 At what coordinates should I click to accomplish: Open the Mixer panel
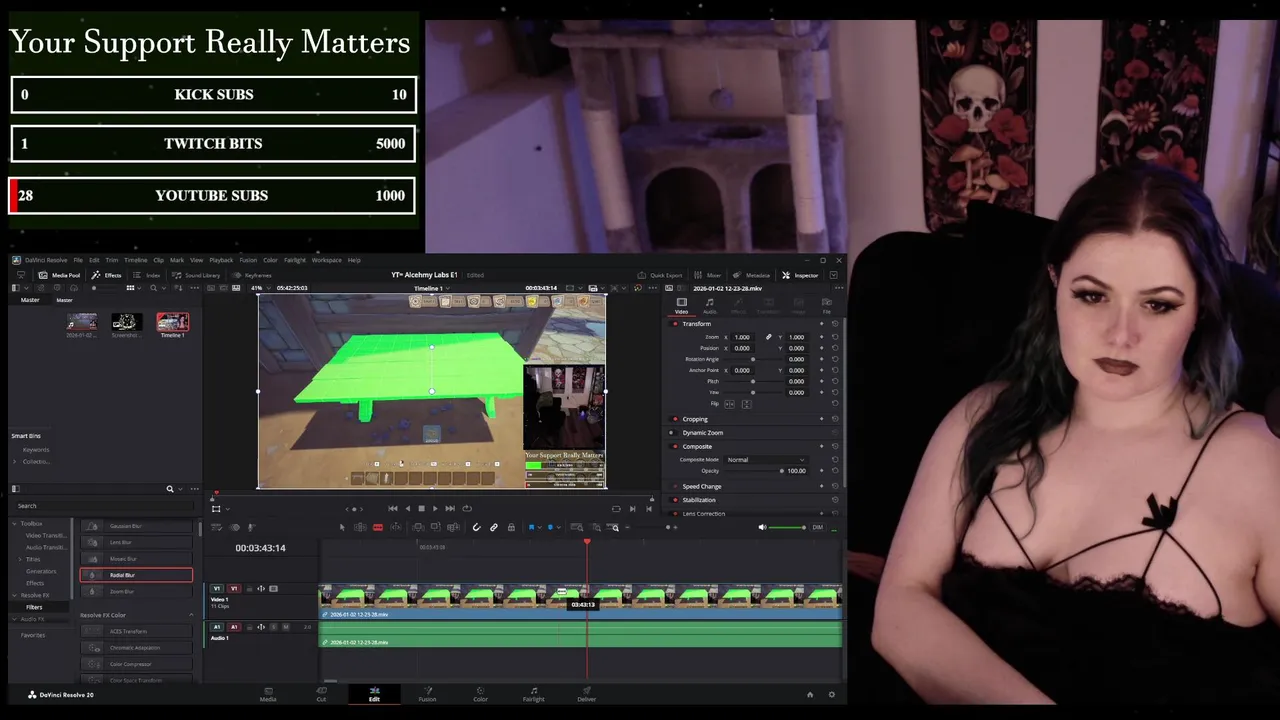[708, 275]
